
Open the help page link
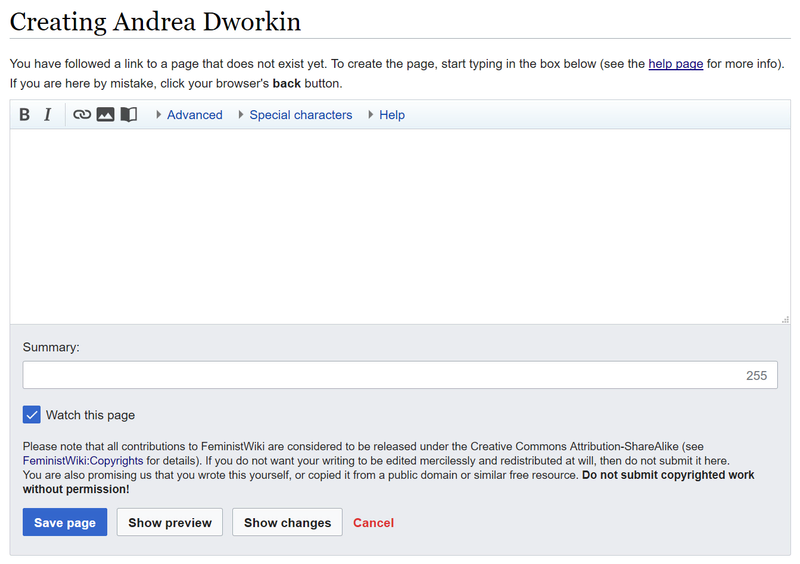pos(676,64)
